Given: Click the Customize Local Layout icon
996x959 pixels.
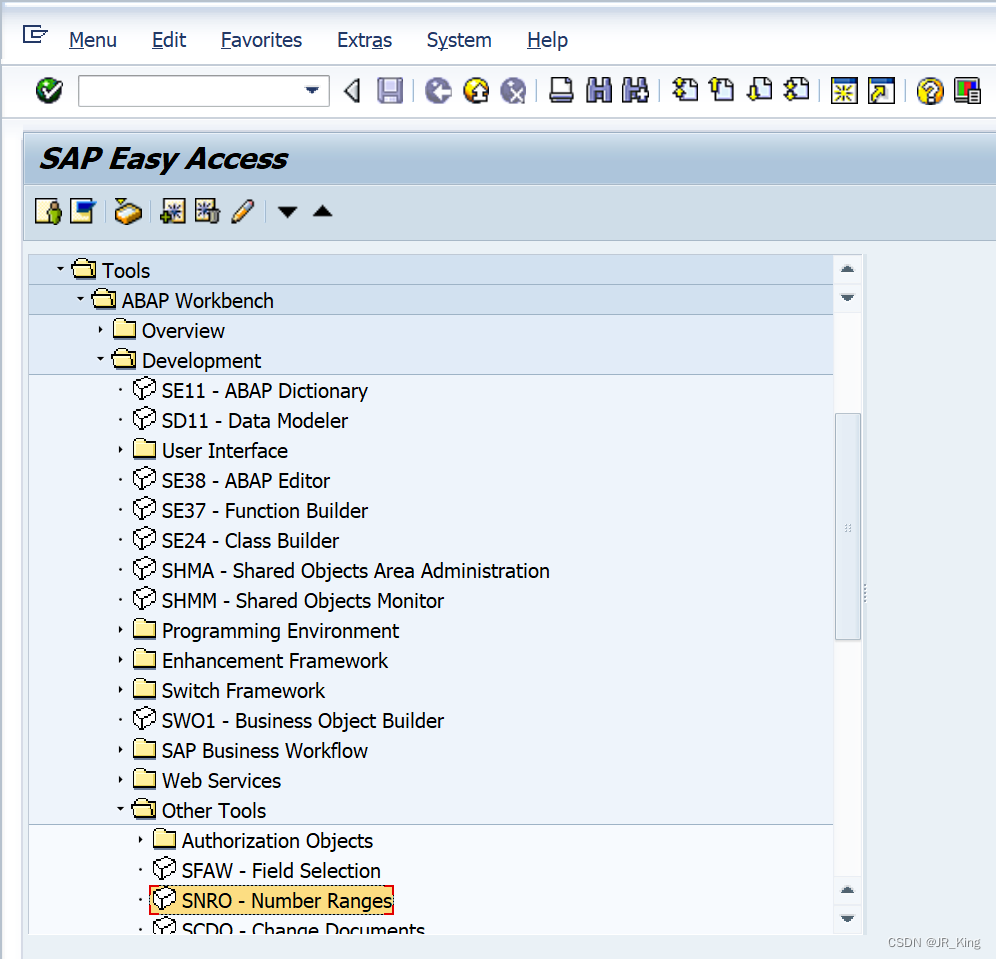Looking at the screenshot, I should click(x=967, y=91).
